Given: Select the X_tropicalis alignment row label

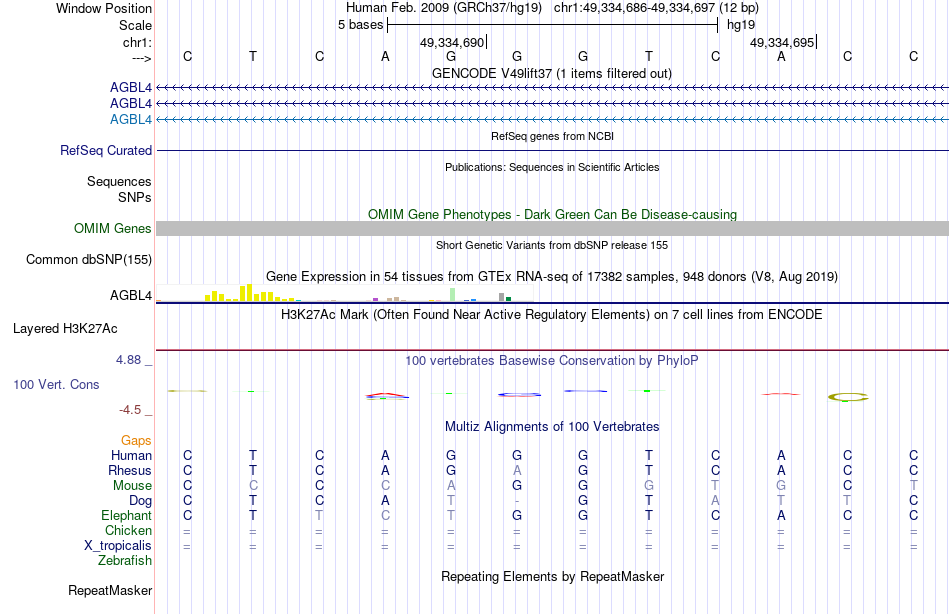Looking at the screenshot, I should click(x=118, y=546).
